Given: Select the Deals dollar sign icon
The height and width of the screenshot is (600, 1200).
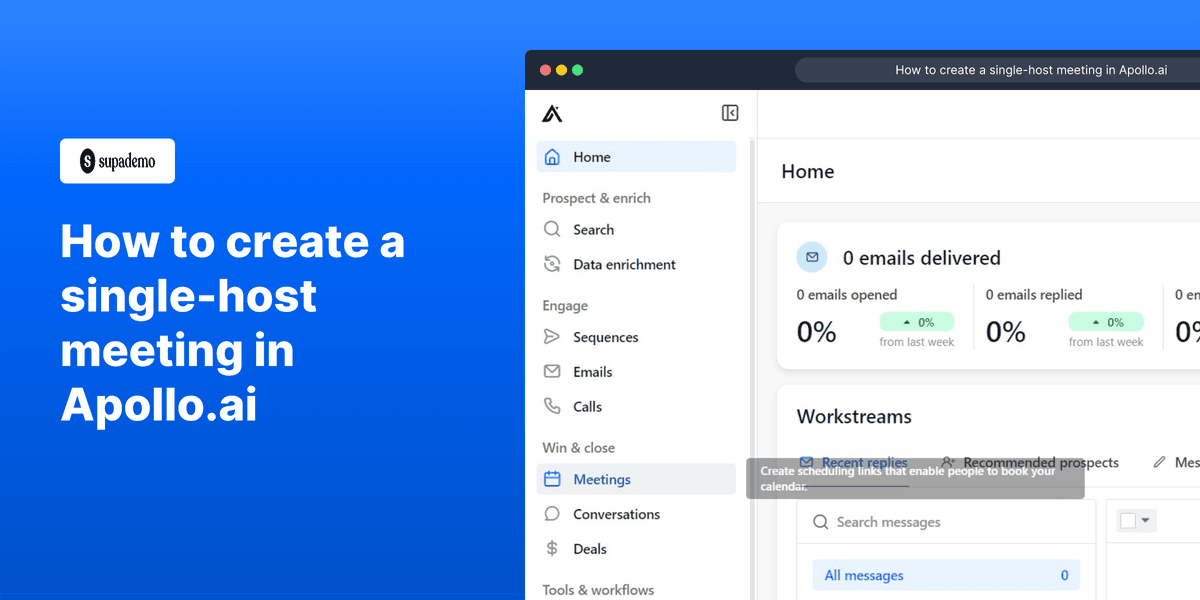Looking at the screenshot, I should click(x=552, y=548).
